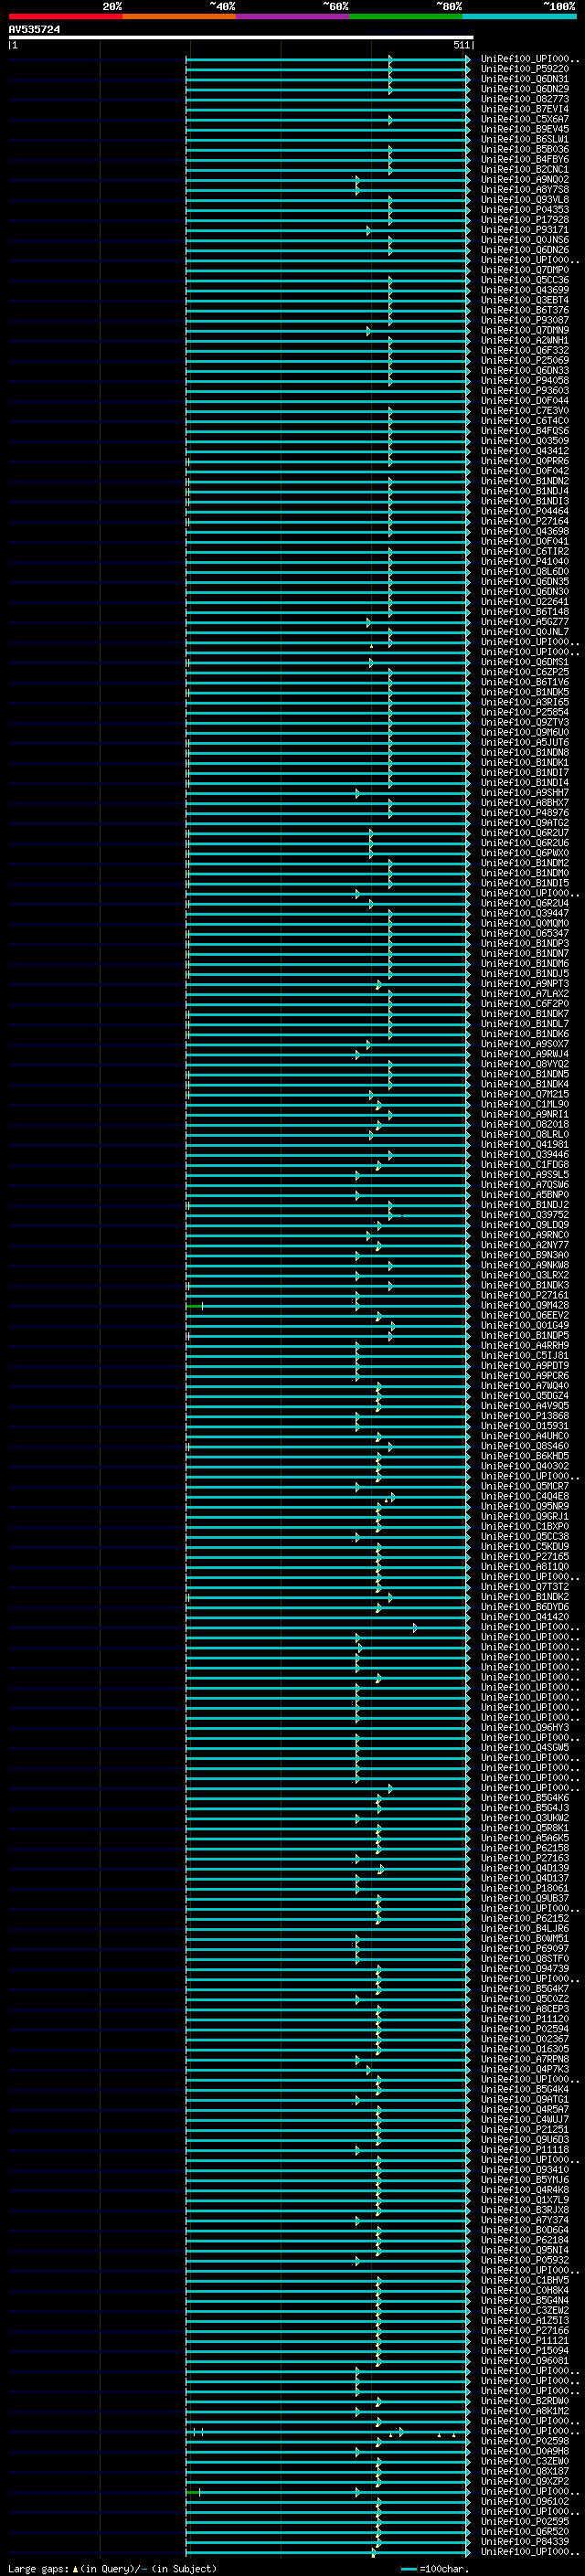Select the label UniRef100_A9SHH7
The height and width of the screenshot is (2576, 585).
(x=525, y=793)
